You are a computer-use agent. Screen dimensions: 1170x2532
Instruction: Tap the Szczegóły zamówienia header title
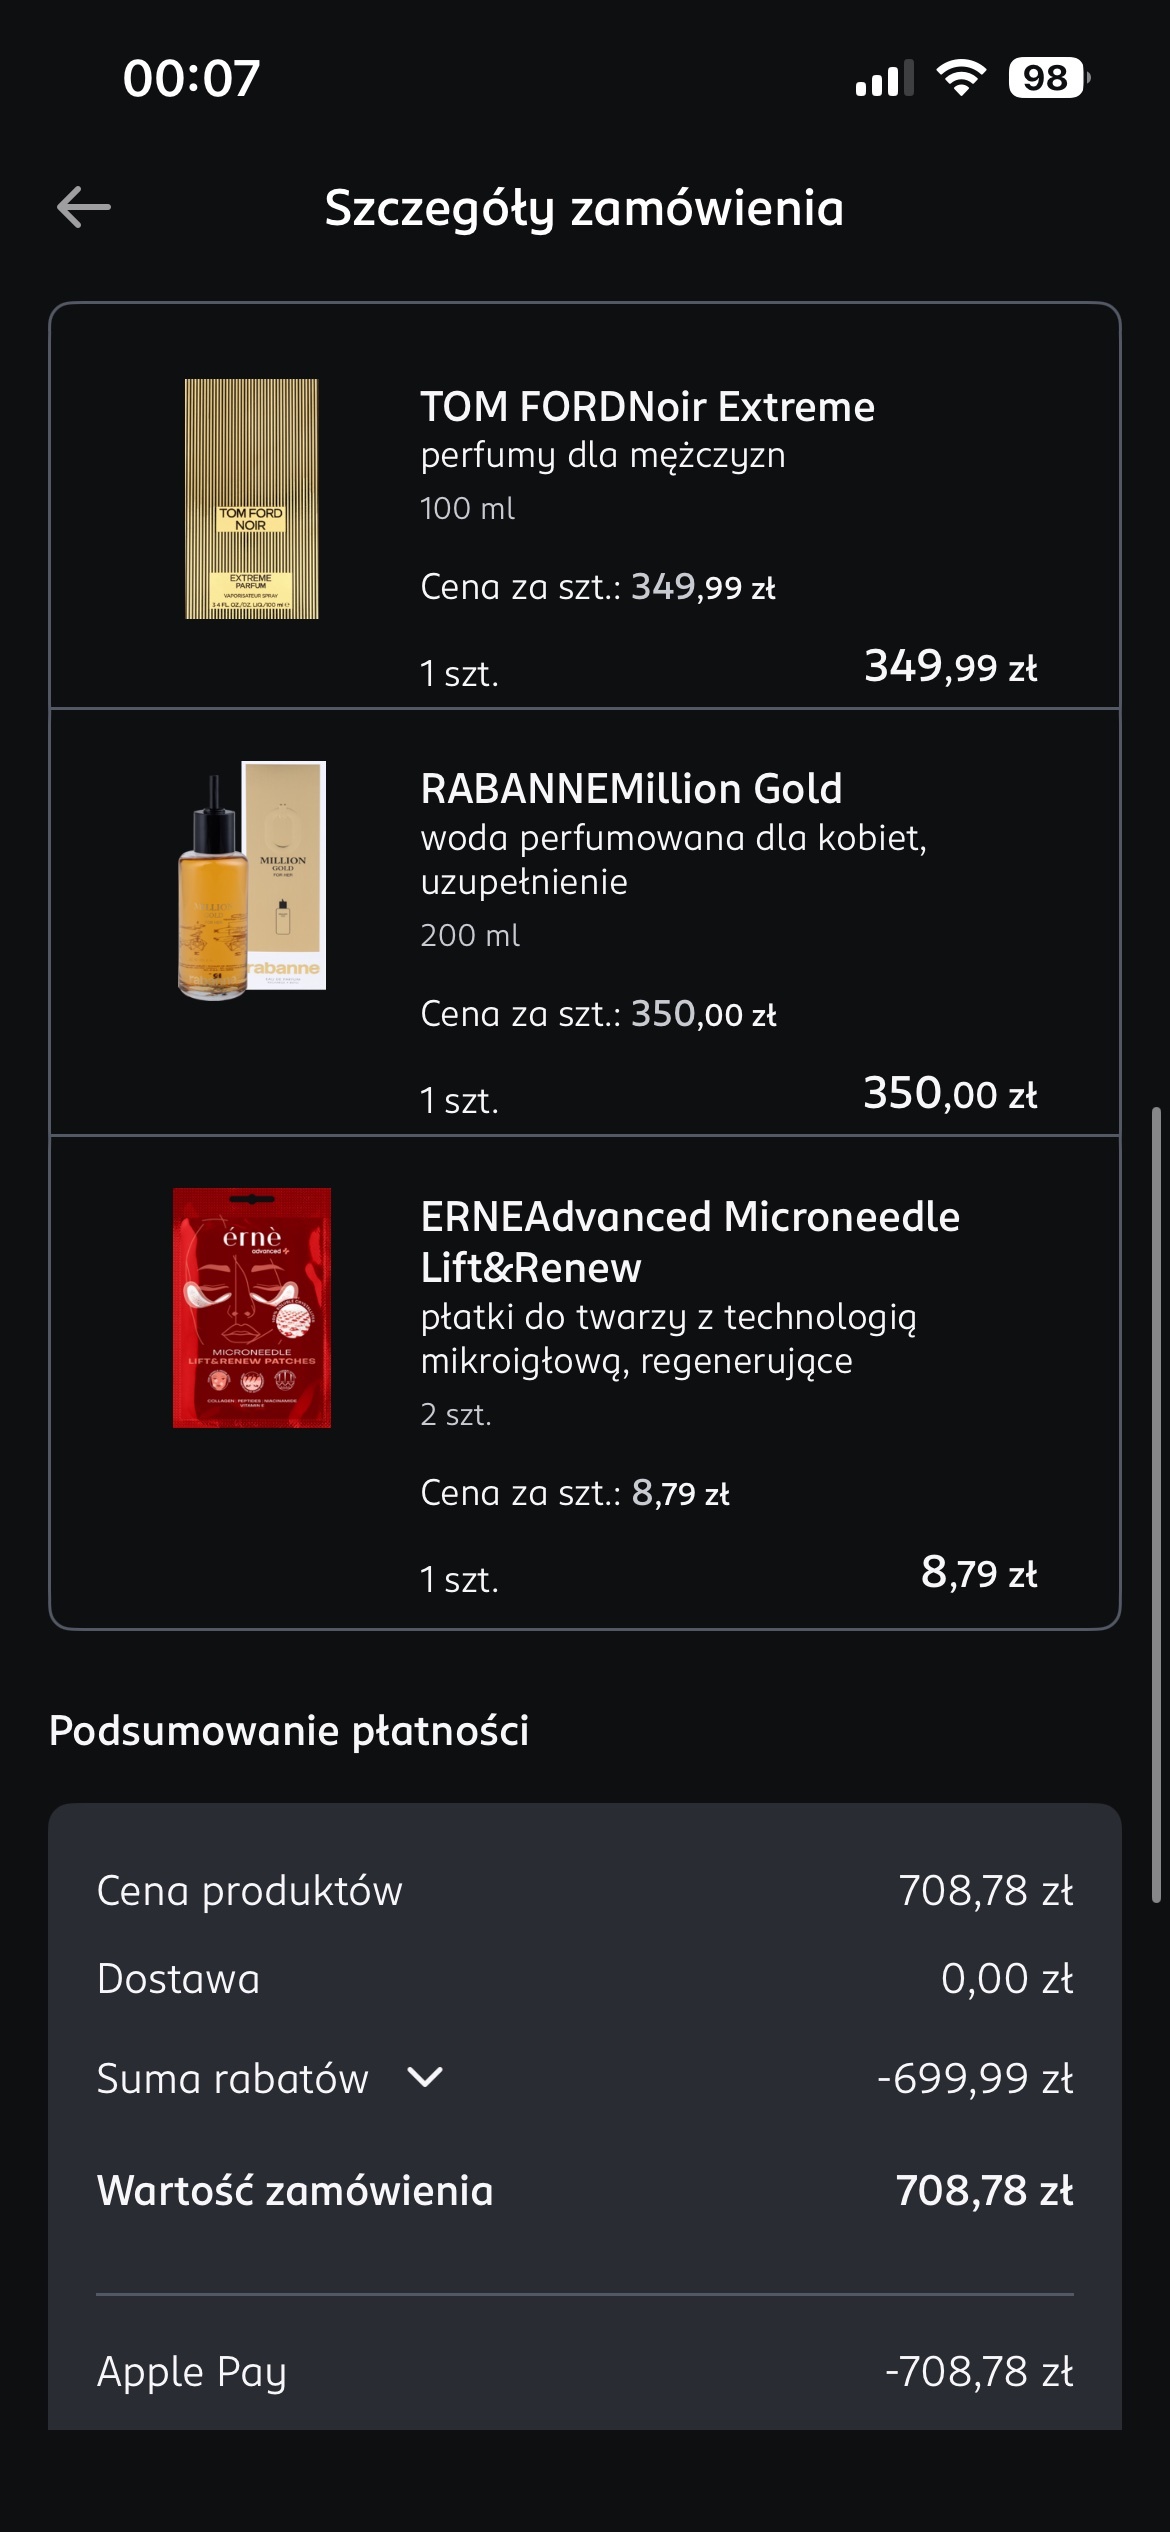click(x=584, y=208)
